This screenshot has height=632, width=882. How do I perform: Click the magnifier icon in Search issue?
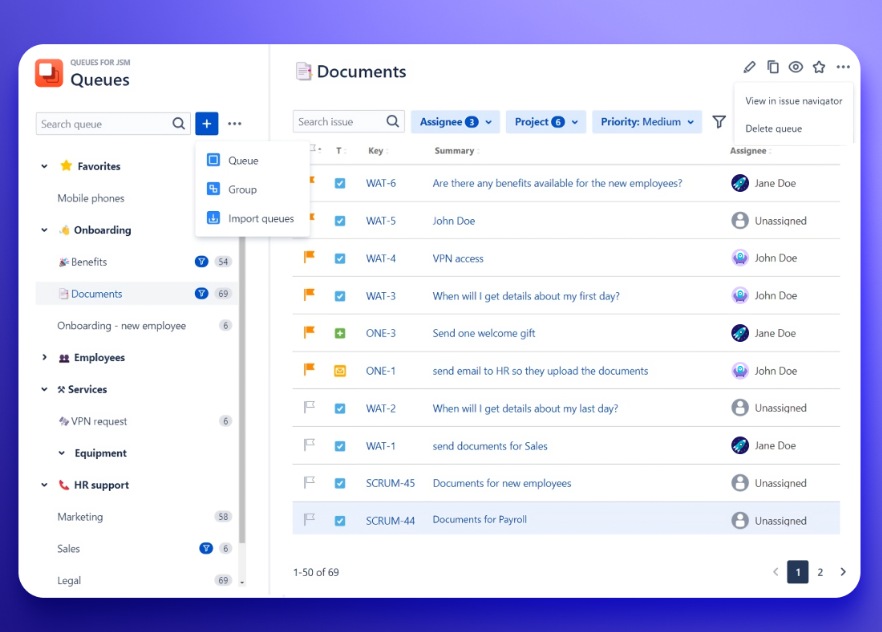coord(394,121)
